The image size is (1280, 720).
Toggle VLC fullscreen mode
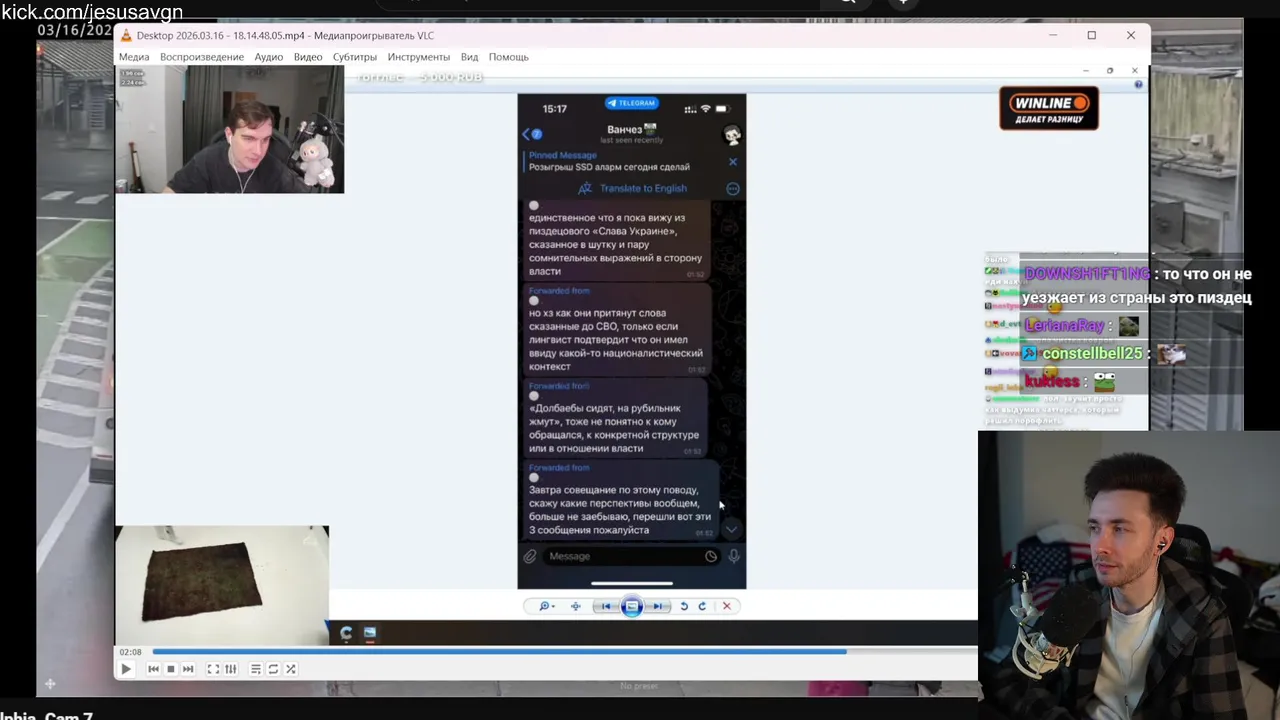(213, 669)
